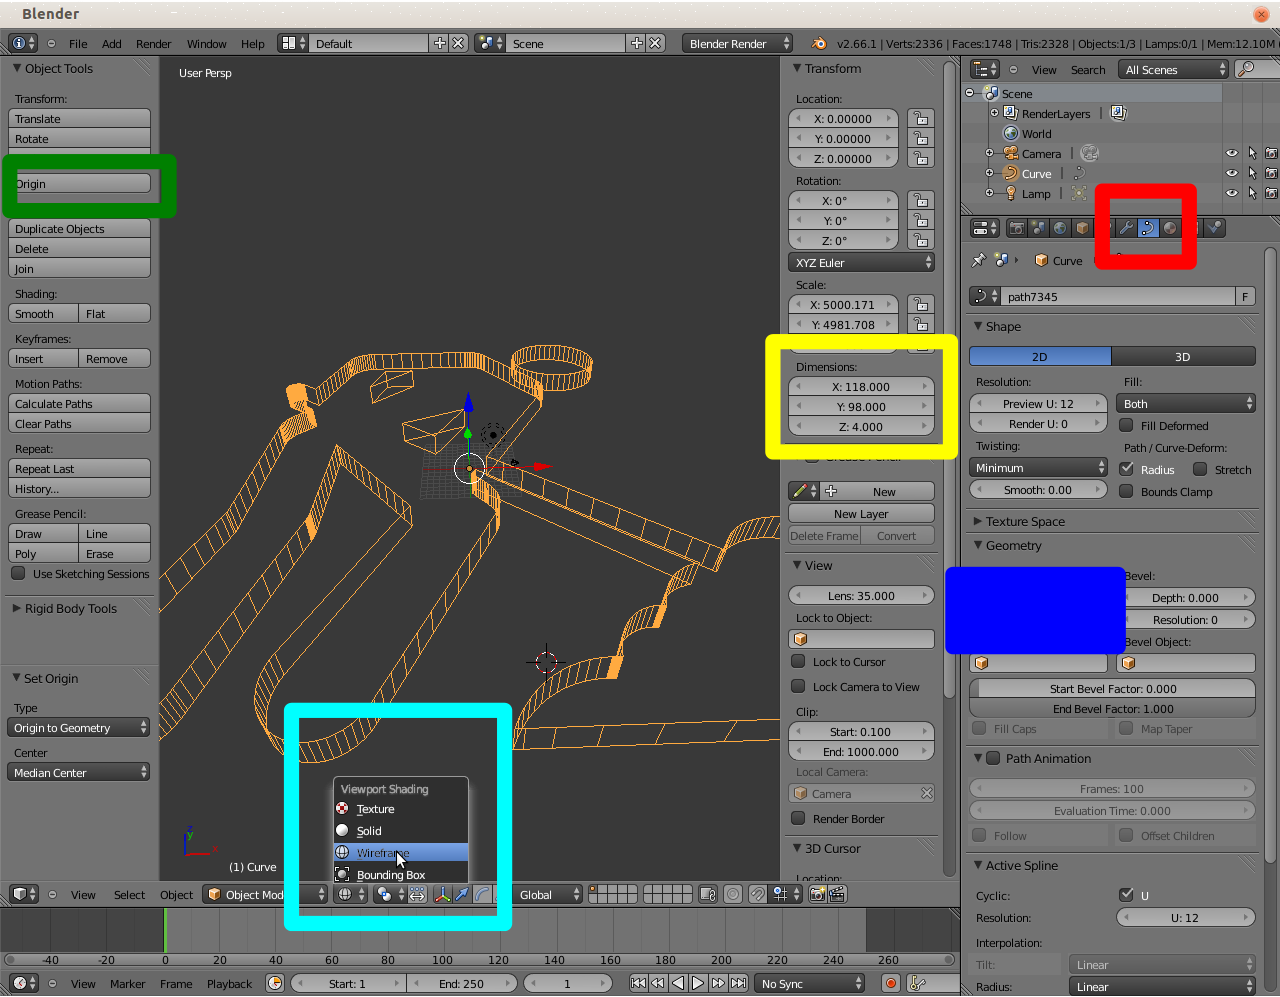Open the Blender Render engine dropdown
Image resolution: width=1280 pixels, height=997 pixels.
point(737,43)
